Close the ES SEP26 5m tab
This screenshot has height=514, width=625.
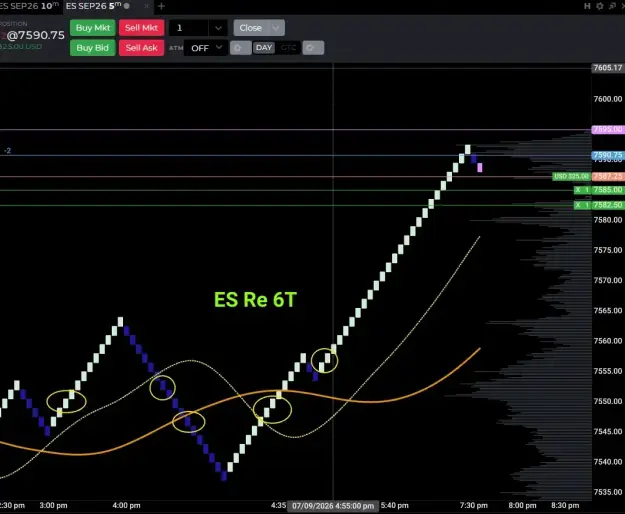click(x=146, y=6)
